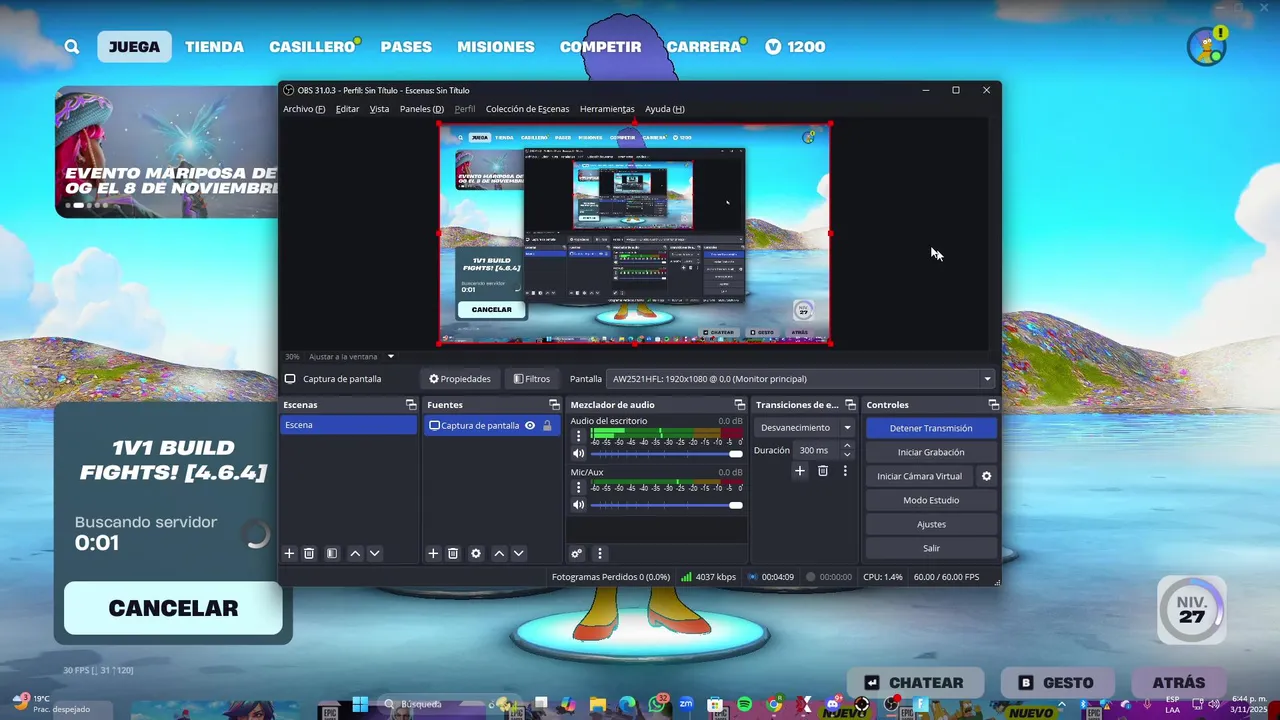Image resolution: width=1280 pixels, height=720 pixels.
Task: Open Audio del escritorio three-dot options
Action: click(x=578, y=436)
